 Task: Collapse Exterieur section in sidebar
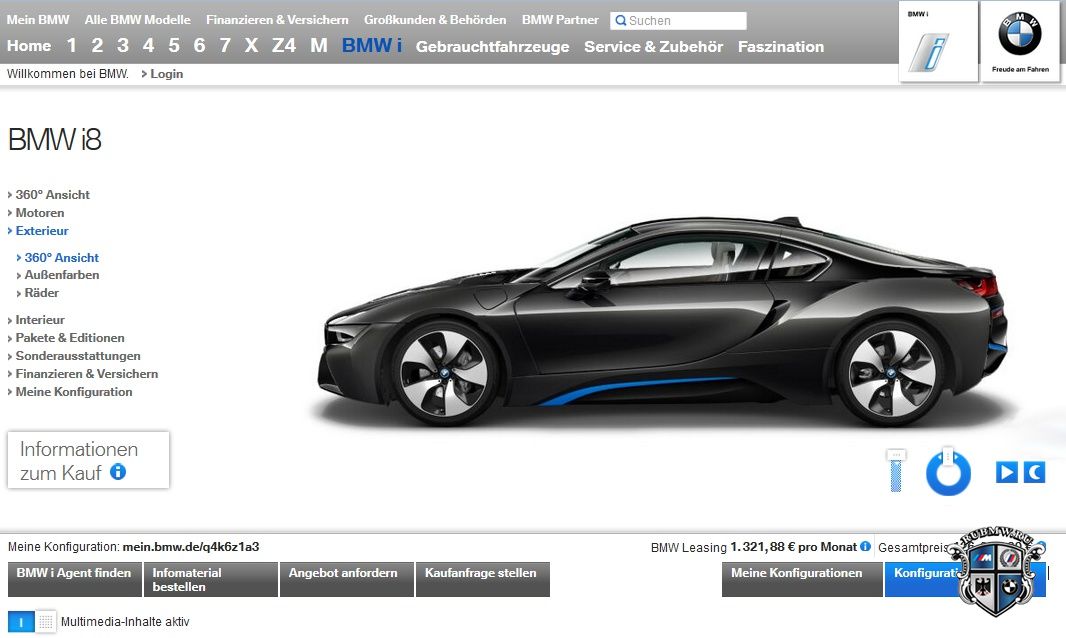[x=38, y=231]
